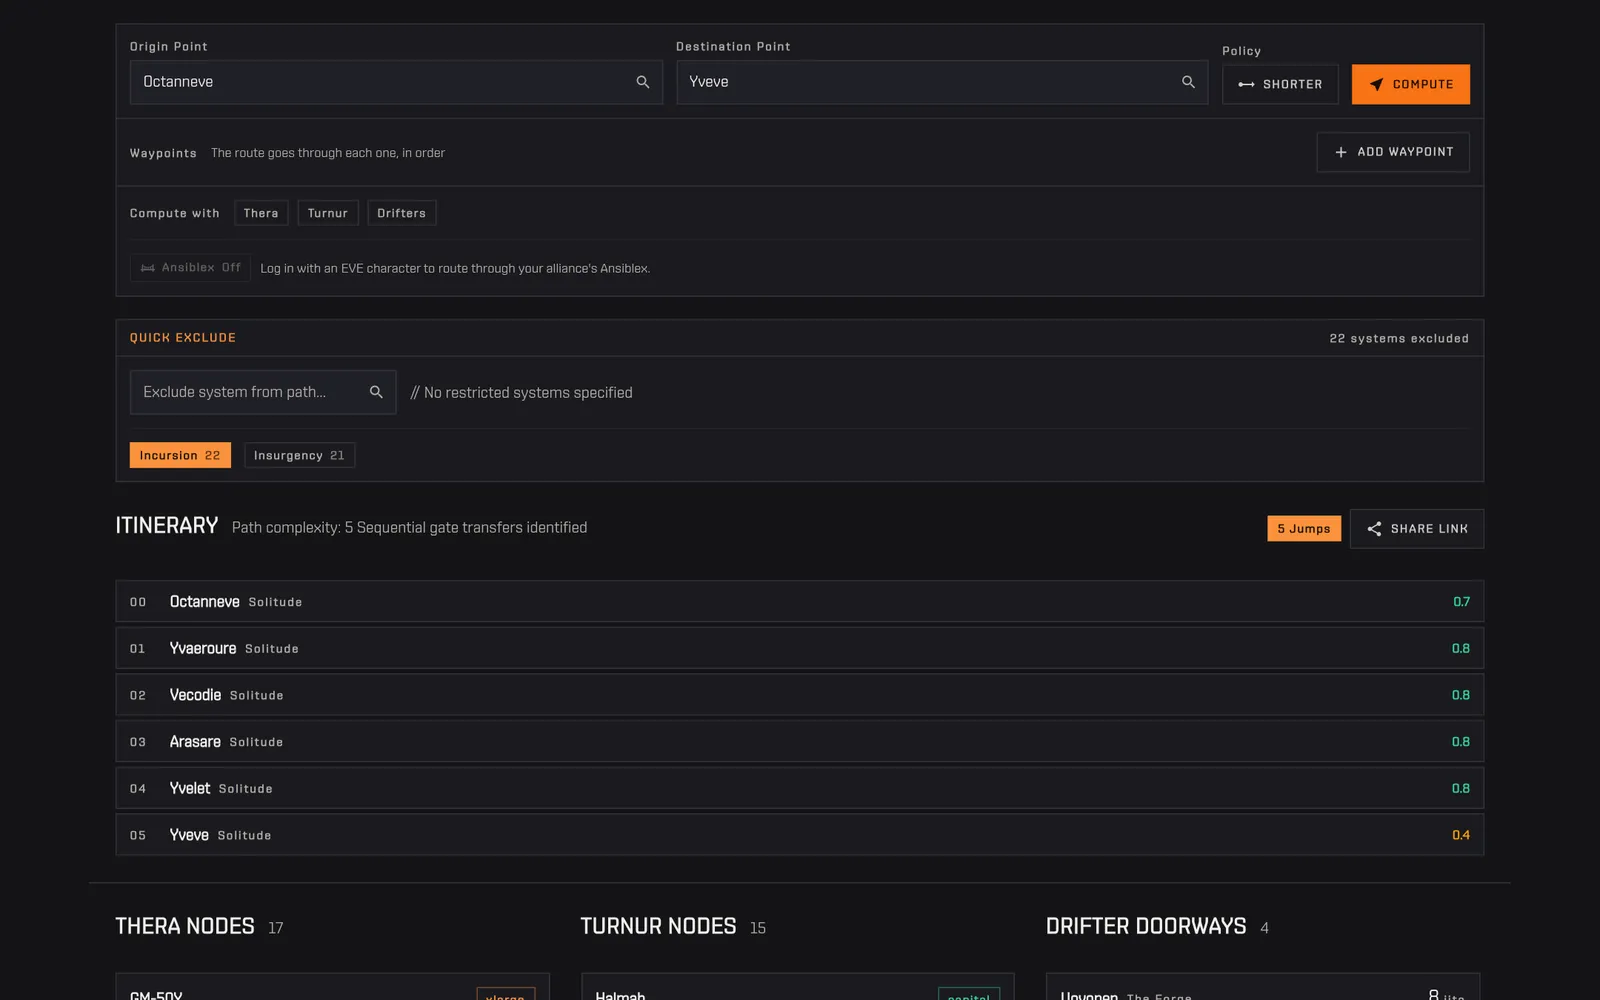
Task: Enable the Insurgency 21 exclusion filter
Action: (299, 455)
